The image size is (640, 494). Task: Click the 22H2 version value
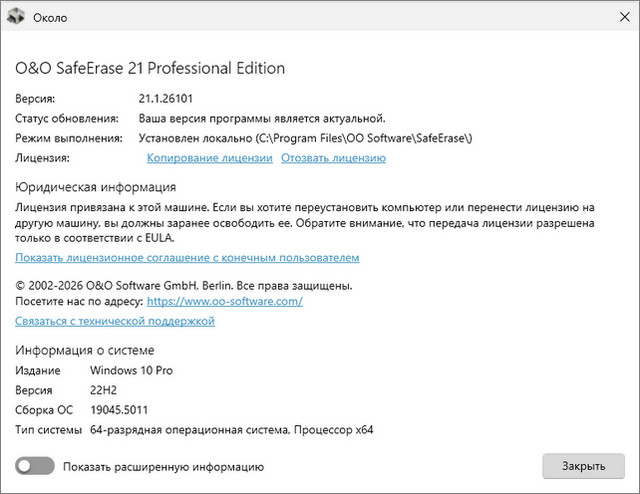[105, 390]
